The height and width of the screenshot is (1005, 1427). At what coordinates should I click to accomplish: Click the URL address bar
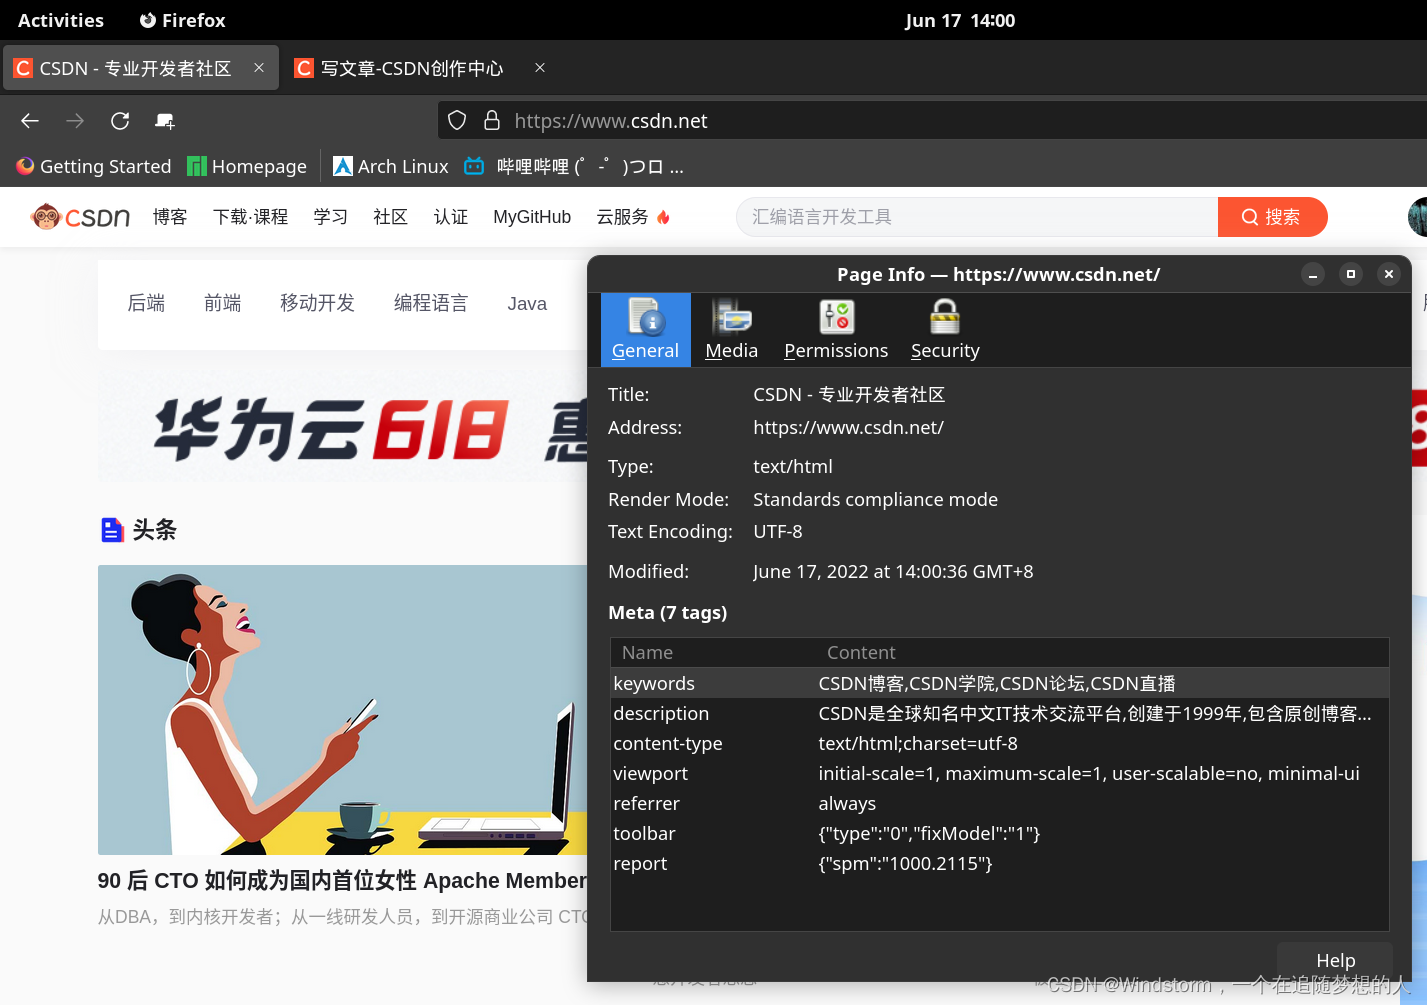point(932,121)
